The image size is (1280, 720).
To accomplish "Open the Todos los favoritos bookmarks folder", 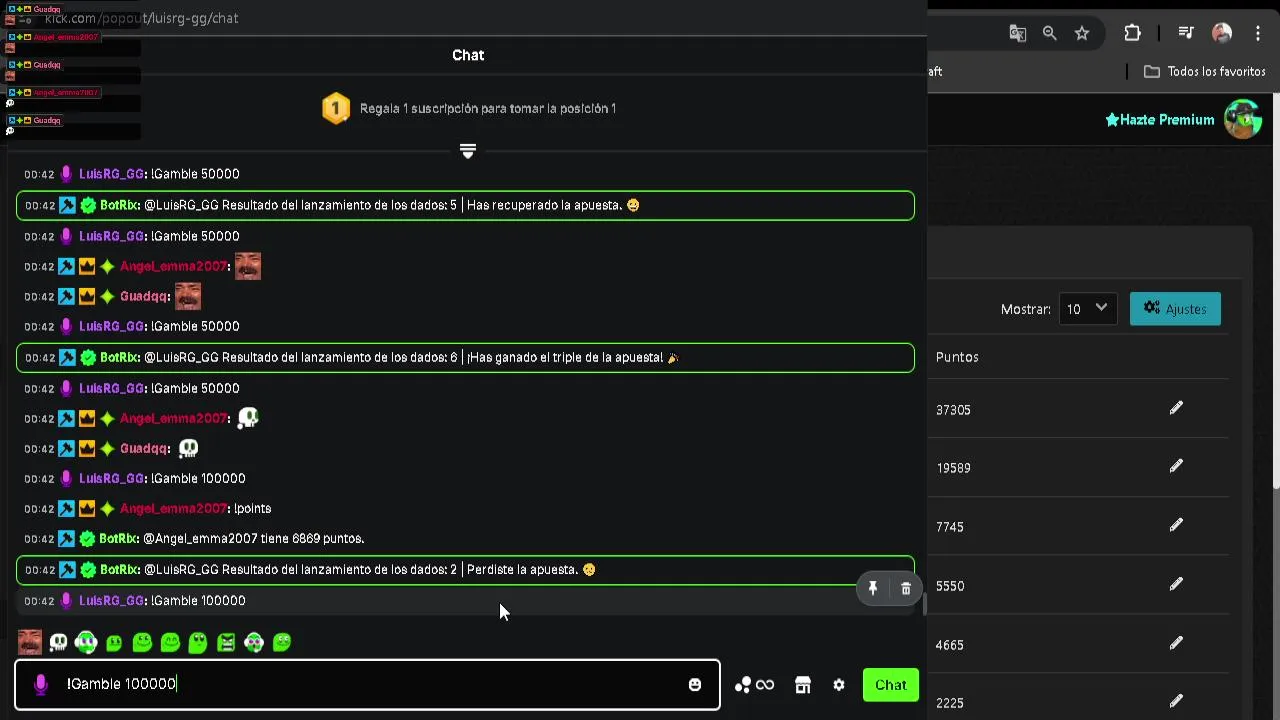I will pyautogui.click(x=1205, y=72).
